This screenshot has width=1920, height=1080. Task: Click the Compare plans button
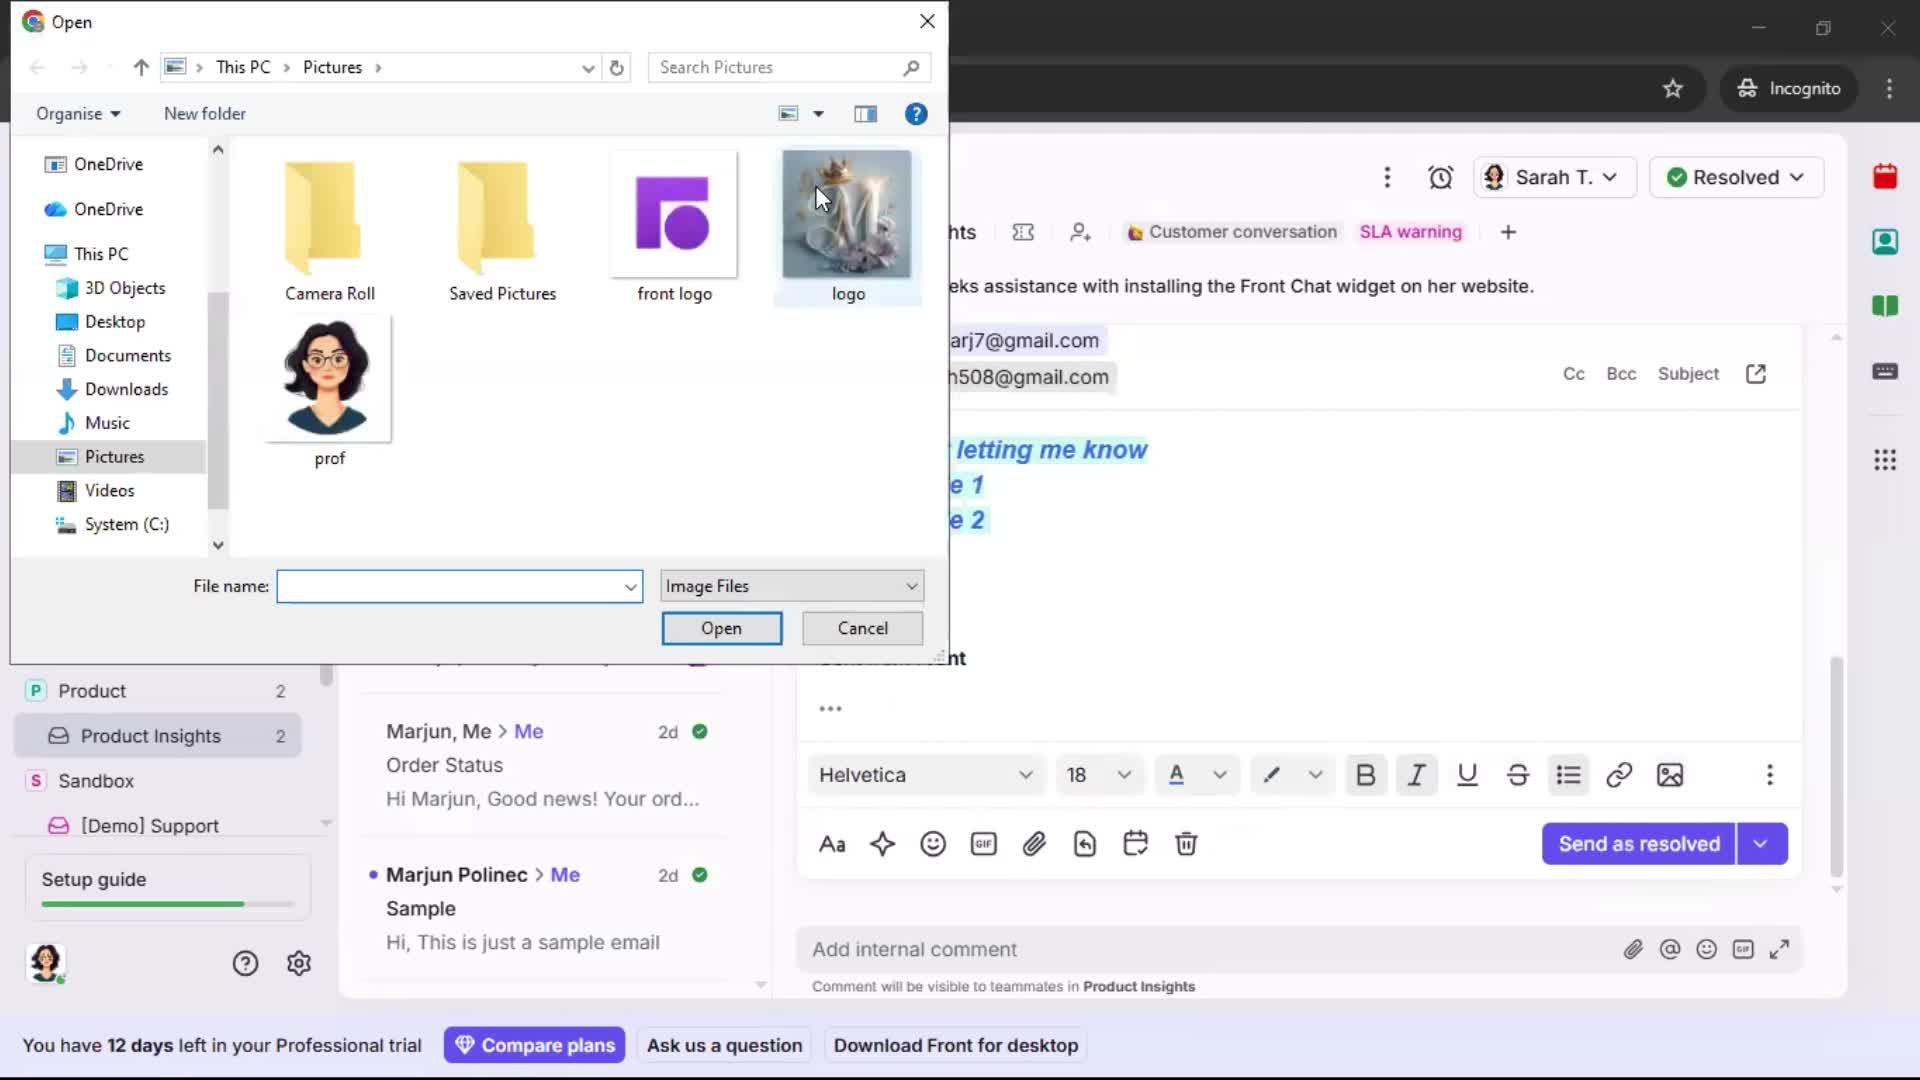tap(534, 1044)
